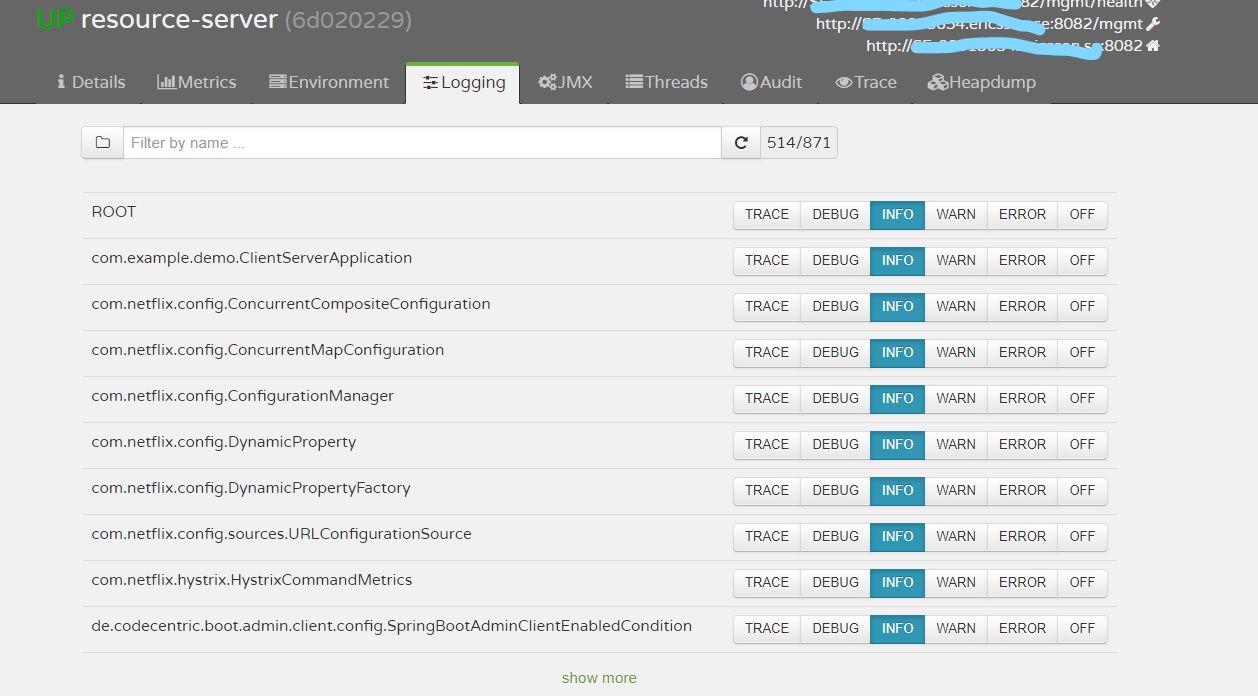Click com.netflix.config.DynamicPropertyFactory logger name

pos(251,488)
